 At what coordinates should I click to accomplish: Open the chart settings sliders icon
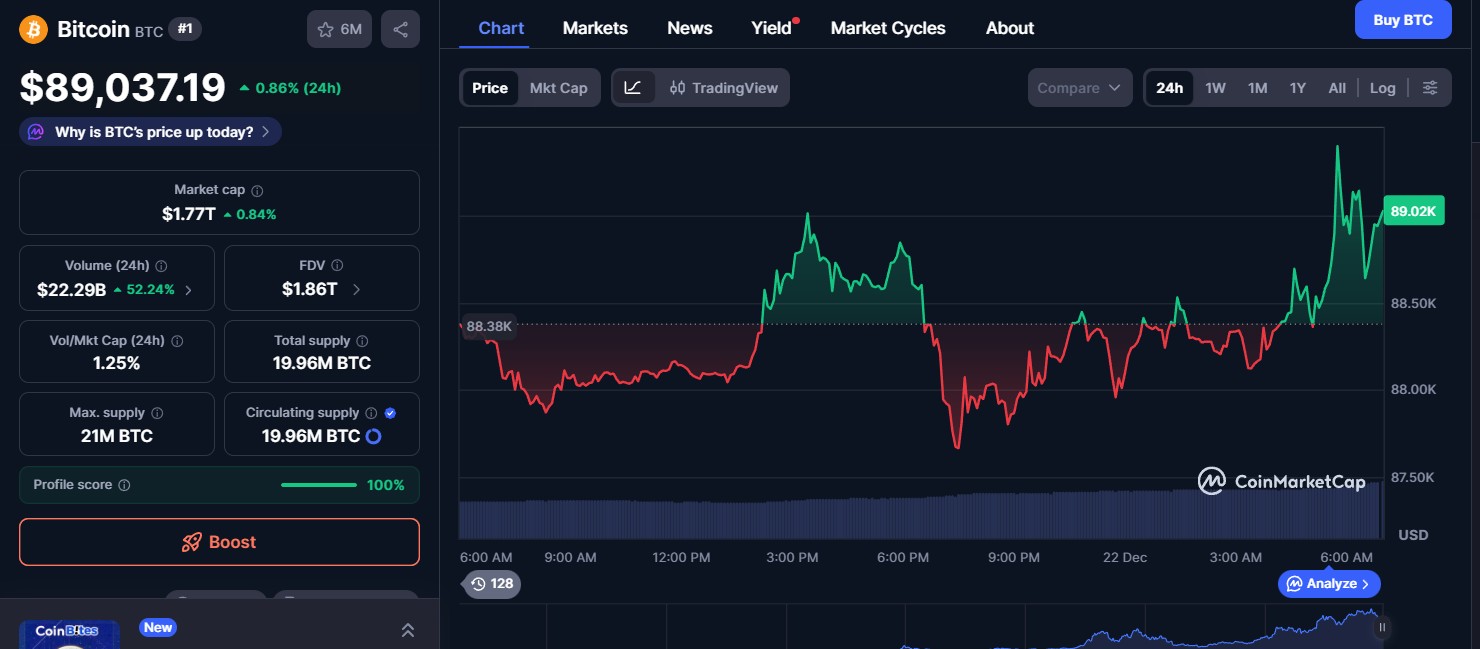click(1430, 87)
